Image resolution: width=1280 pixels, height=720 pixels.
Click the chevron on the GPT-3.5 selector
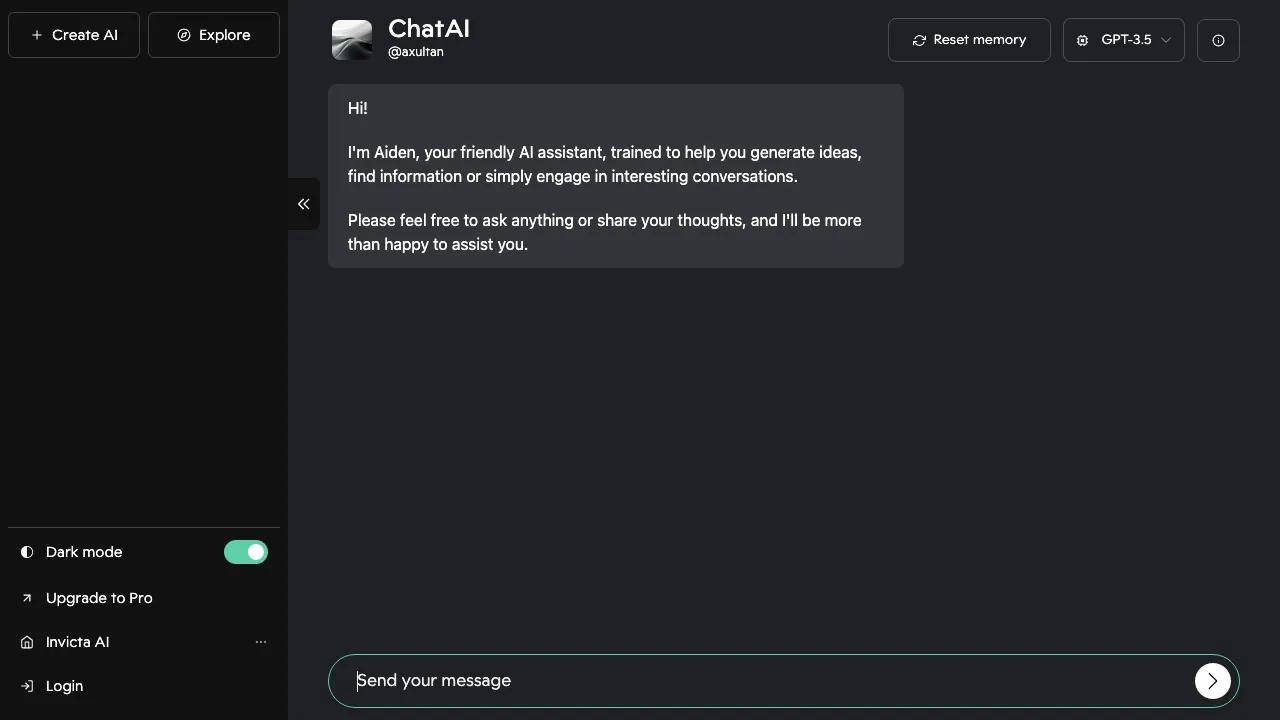tap(1166, 40)
